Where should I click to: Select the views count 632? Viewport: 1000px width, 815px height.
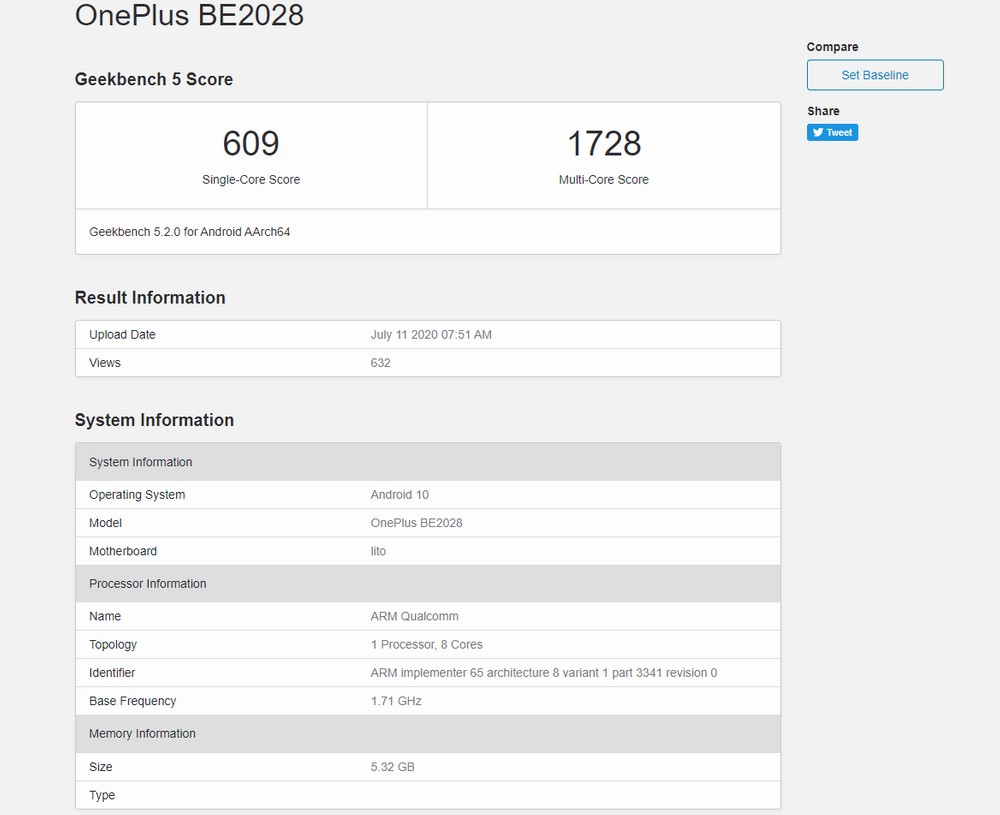point(380,363)
